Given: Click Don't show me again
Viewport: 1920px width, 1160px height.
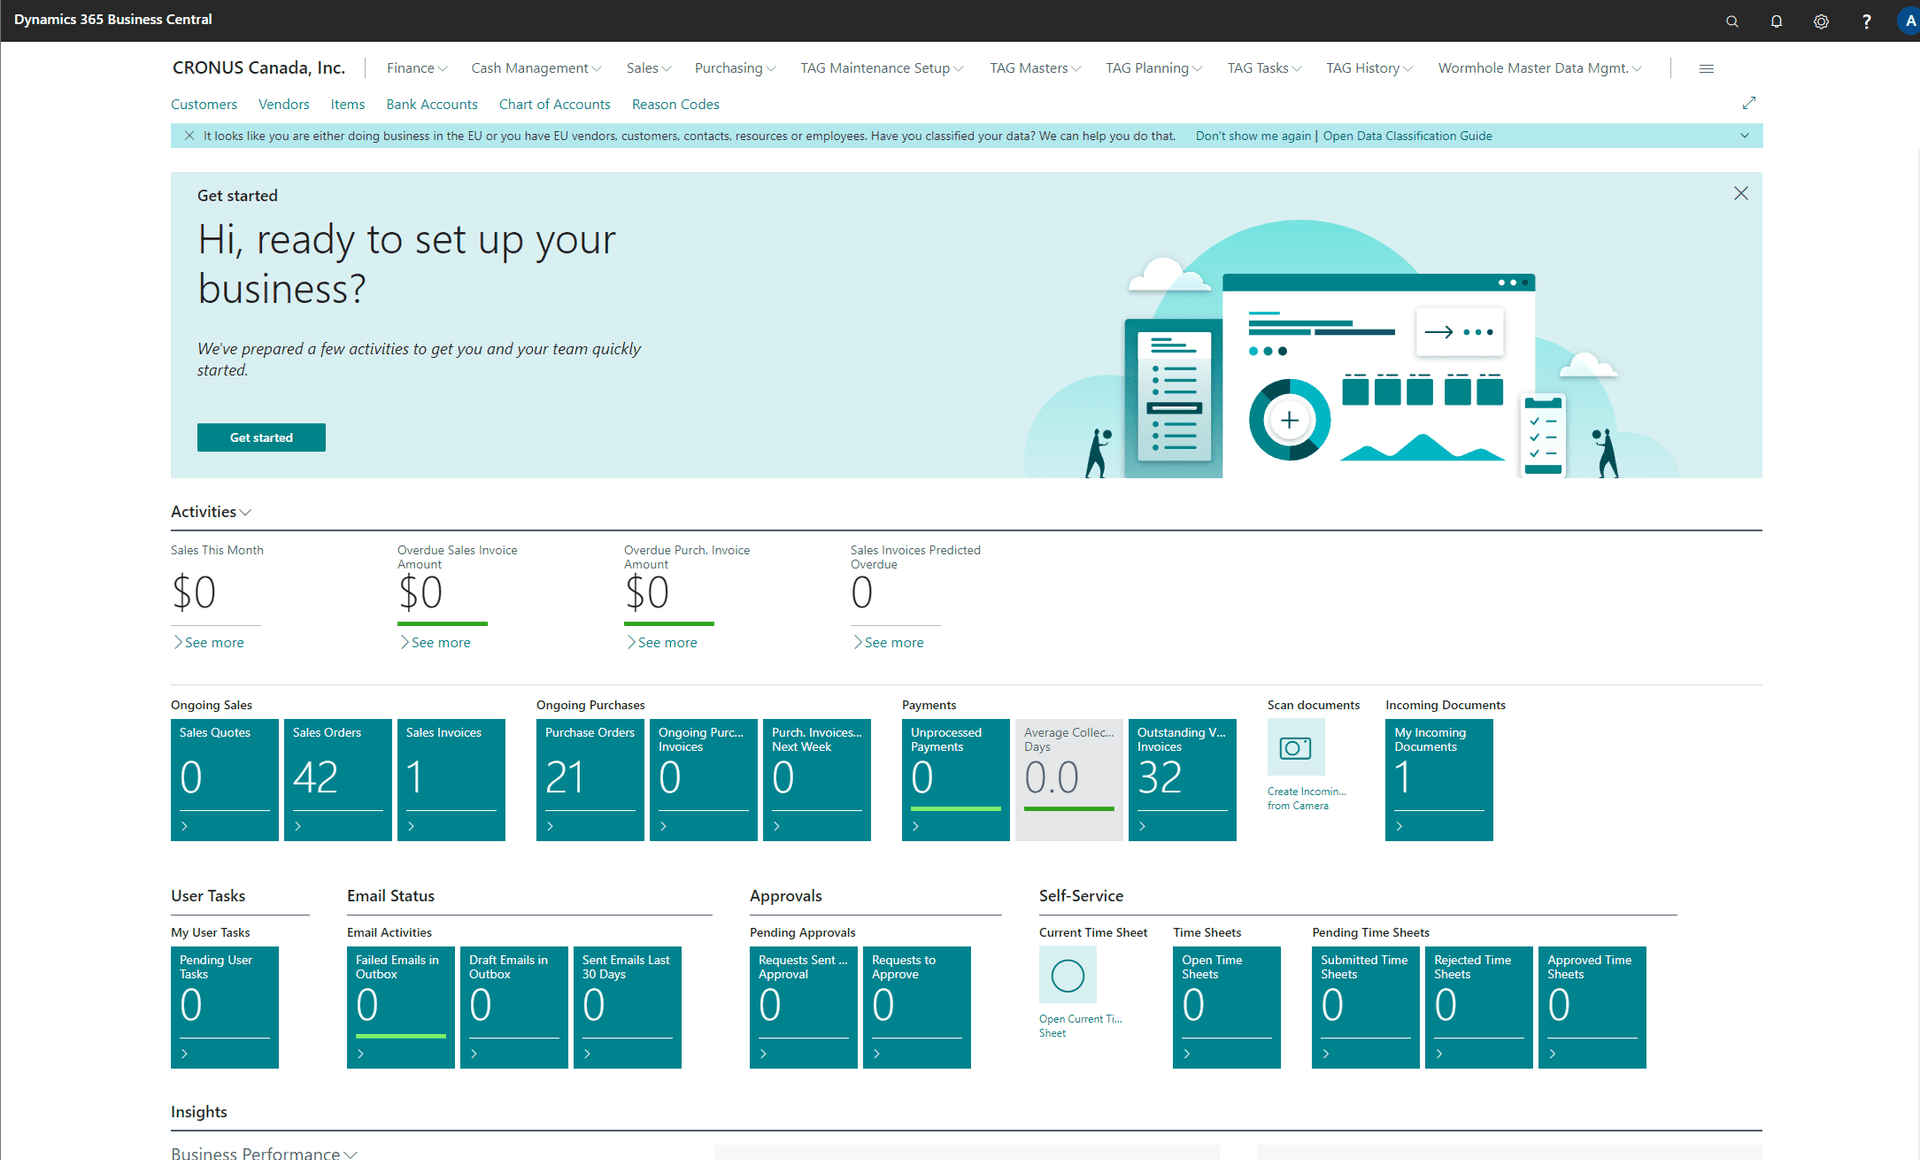Looking at the screenshot, I should (x=1253, y=136).
